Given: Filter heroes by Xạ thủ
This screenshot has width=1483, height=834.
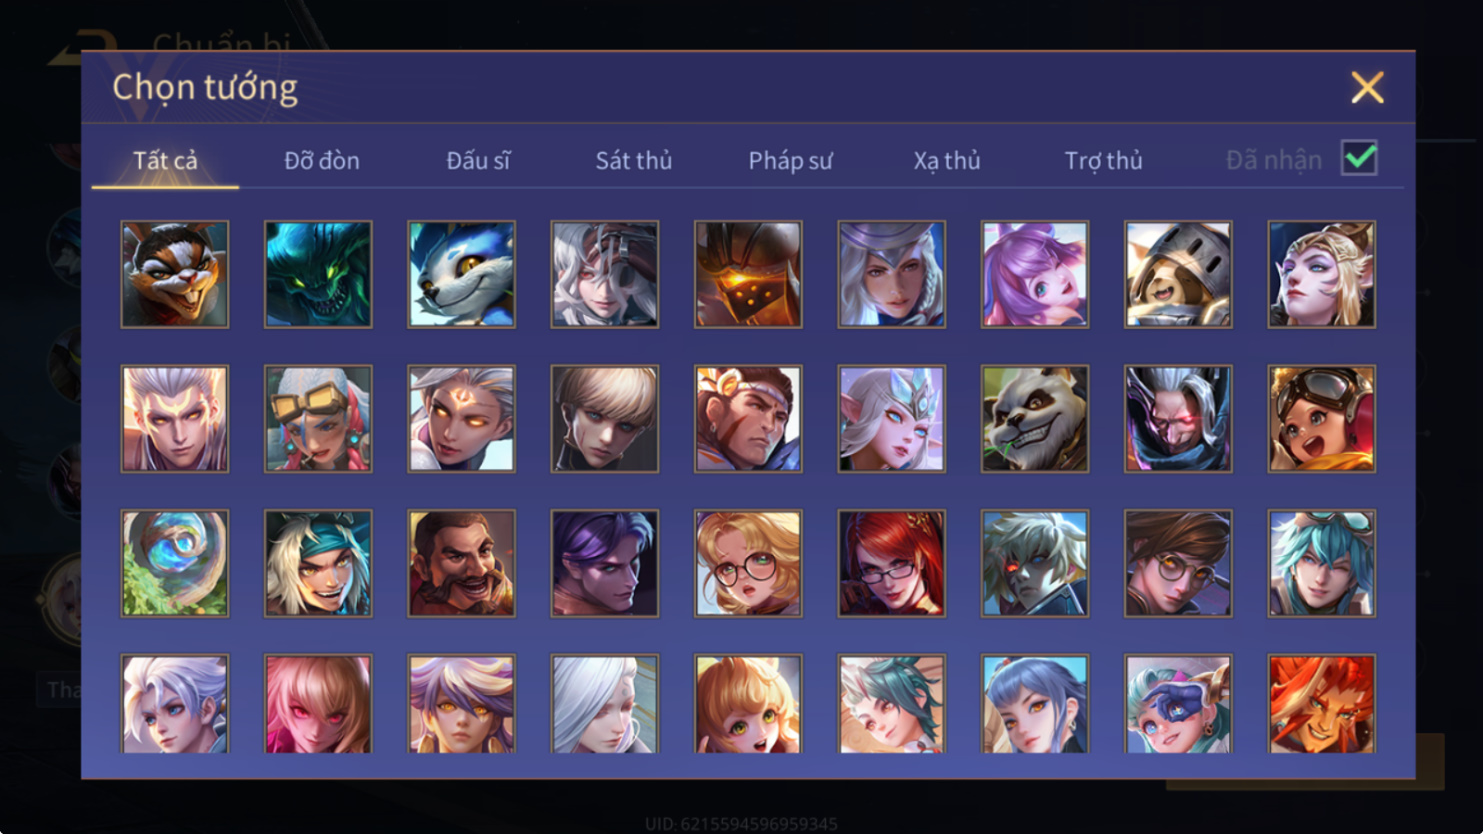Looking at the screenshot, I should (x=947, y=160).
